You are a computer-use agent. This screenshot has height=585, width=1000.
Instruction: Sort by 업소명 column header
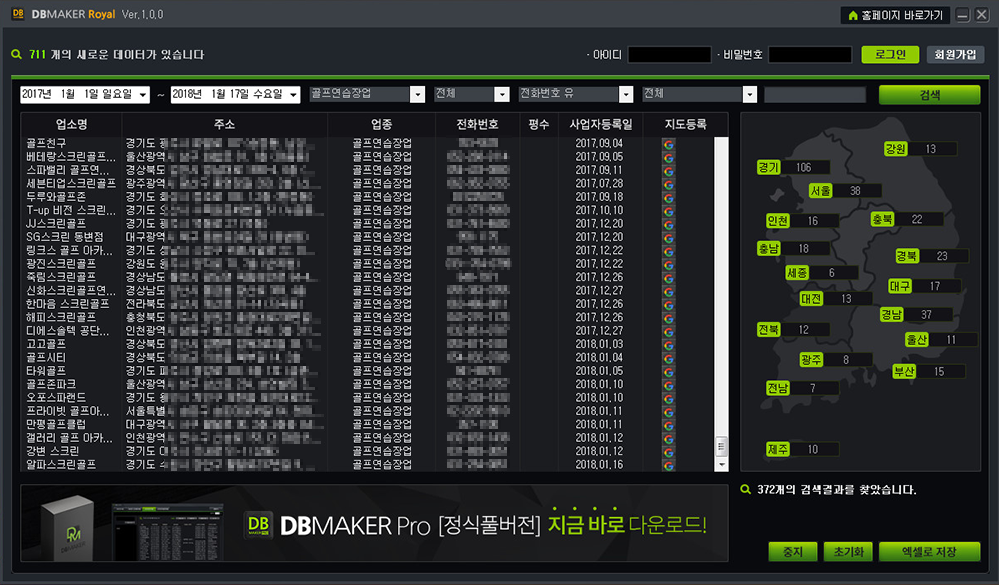[x=71, y=124]
